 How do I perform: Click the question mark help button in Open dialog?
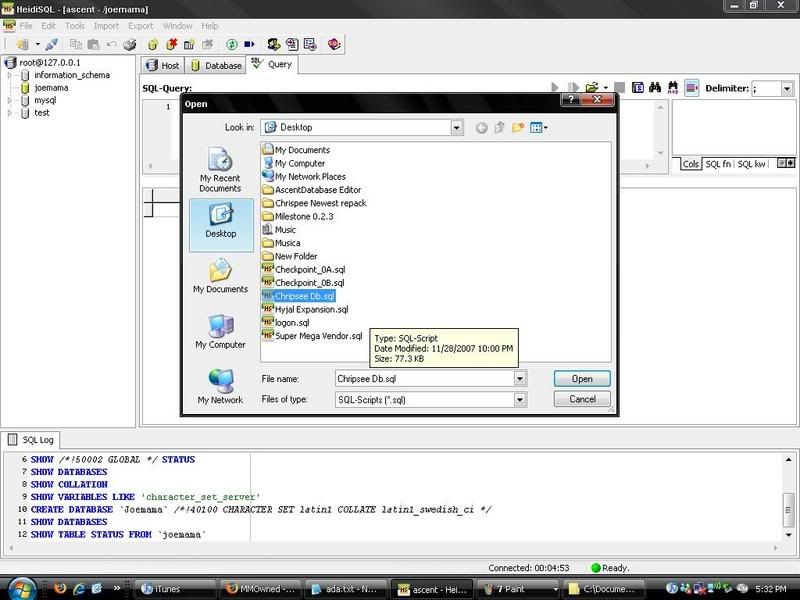point(571,99)
